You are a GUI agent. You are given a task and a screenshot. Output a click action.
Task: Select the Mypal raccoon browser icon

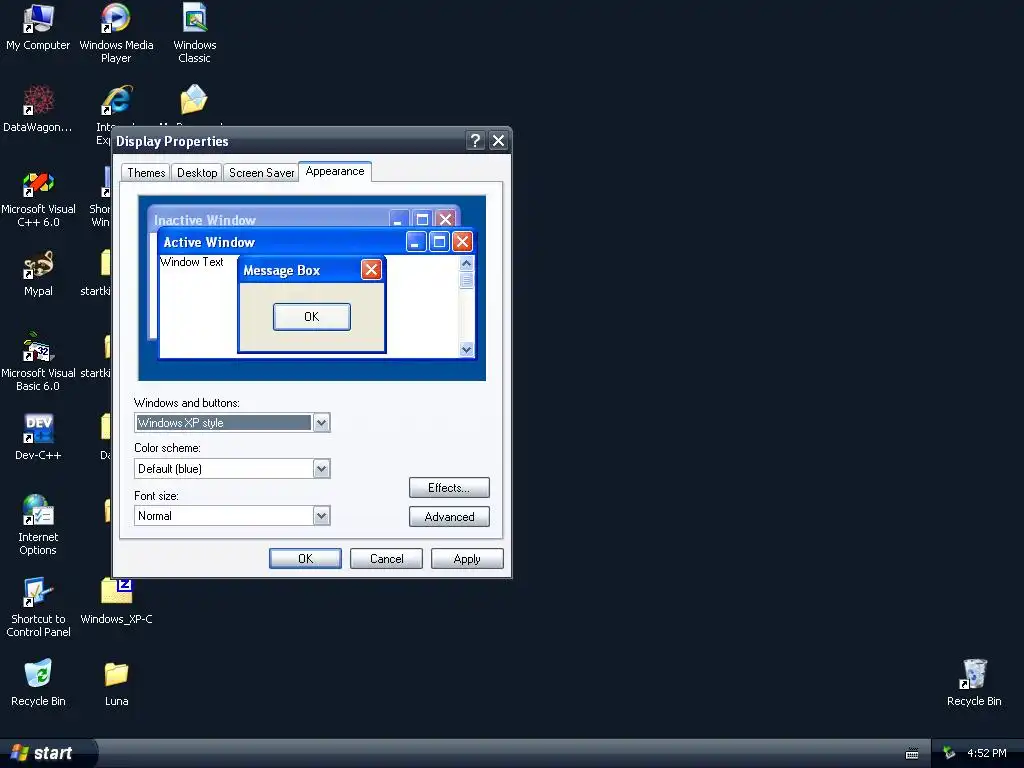click(x=38, y=274)
